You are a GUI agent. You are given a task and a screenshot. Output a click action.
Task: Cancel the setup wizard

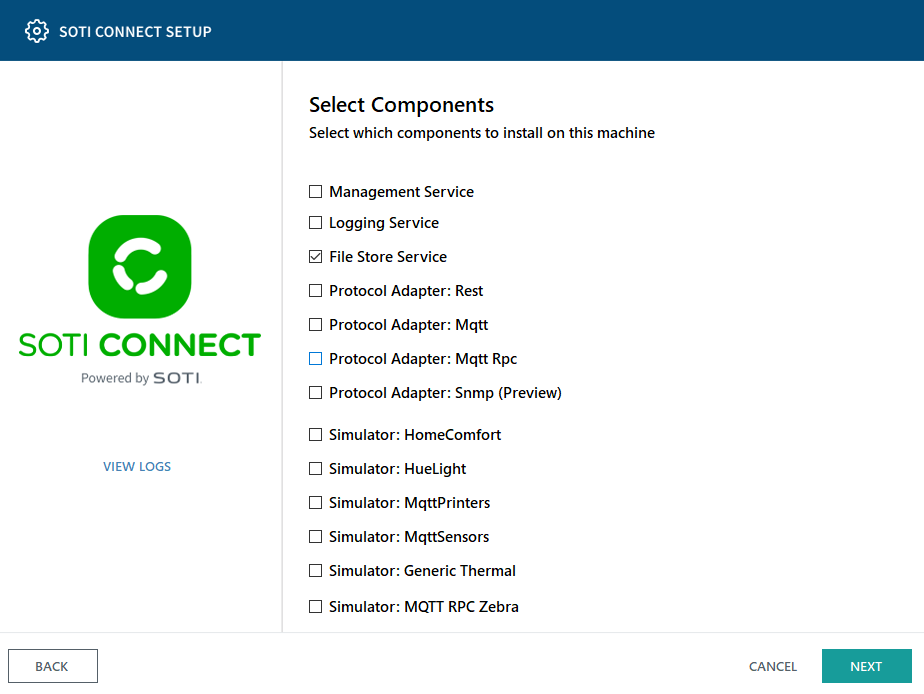[x=773, y=666]
